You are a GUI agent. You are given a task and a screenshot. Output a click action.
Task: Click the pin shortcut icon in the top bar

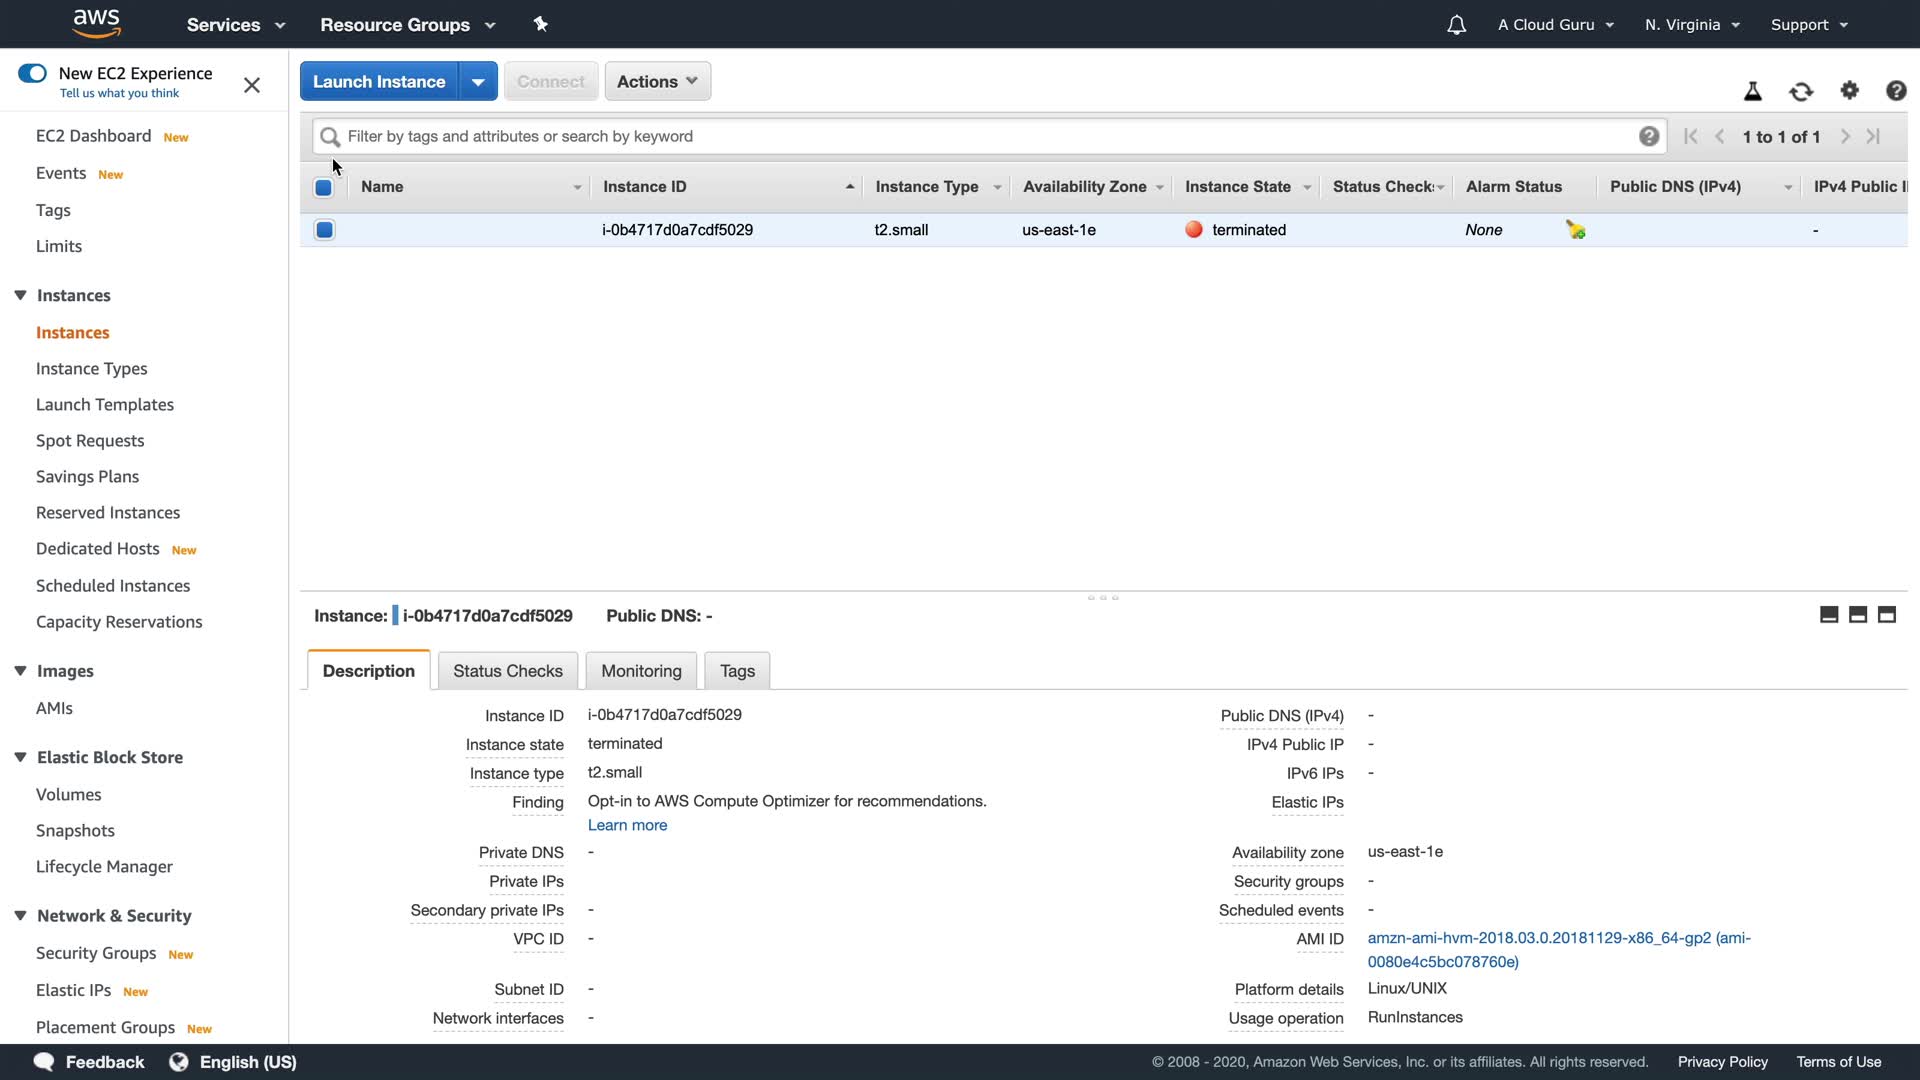pyautogui.click(x=540, y=24)
